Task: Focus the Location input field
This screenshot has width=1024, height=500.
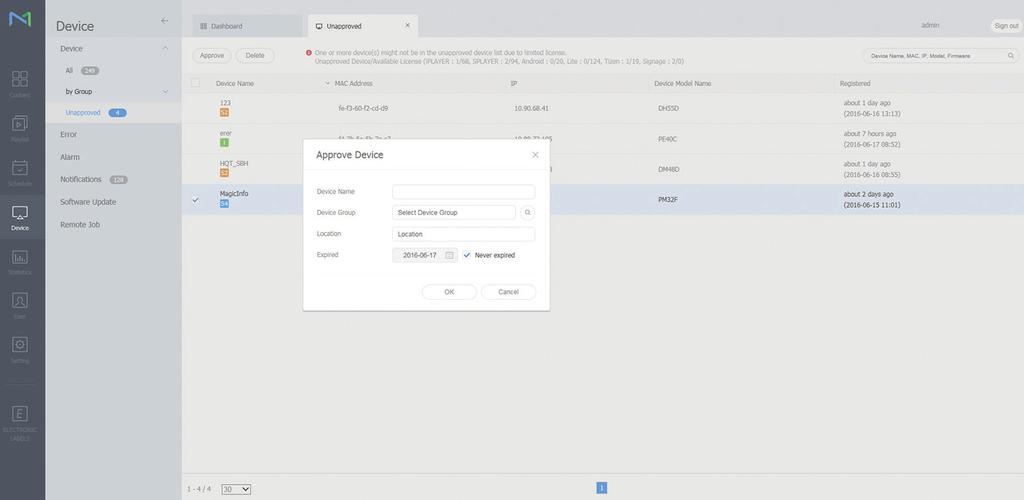Action: [x=464, y=234]
